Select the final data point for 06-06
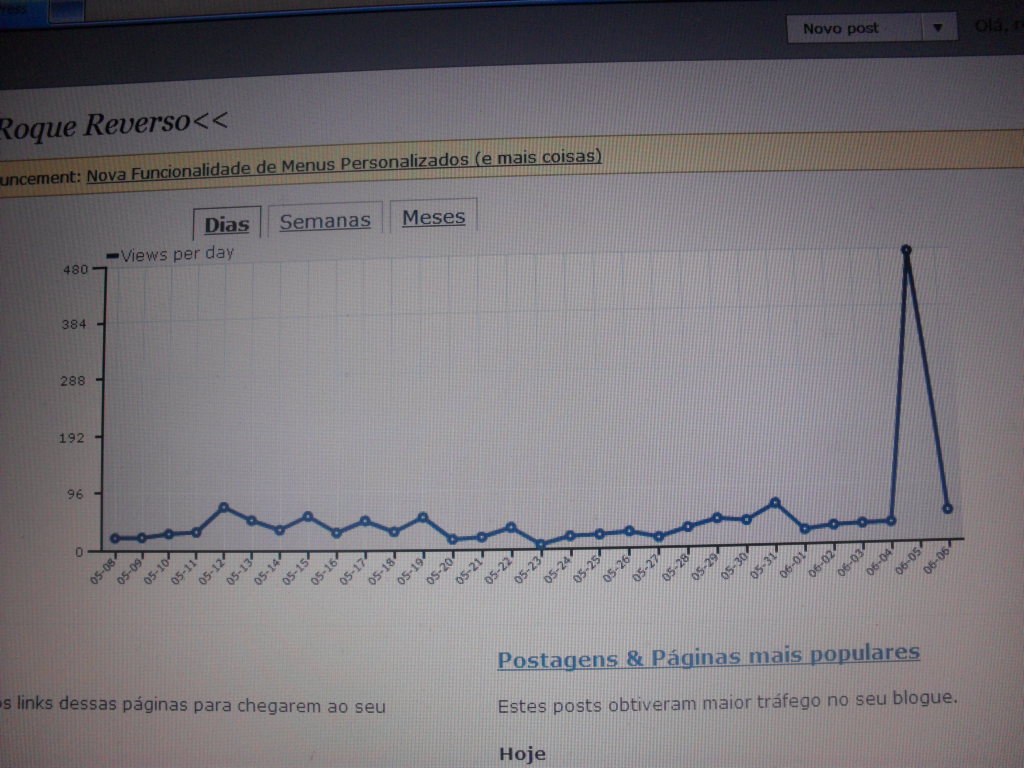The image size is (1024, 768). 947,509
